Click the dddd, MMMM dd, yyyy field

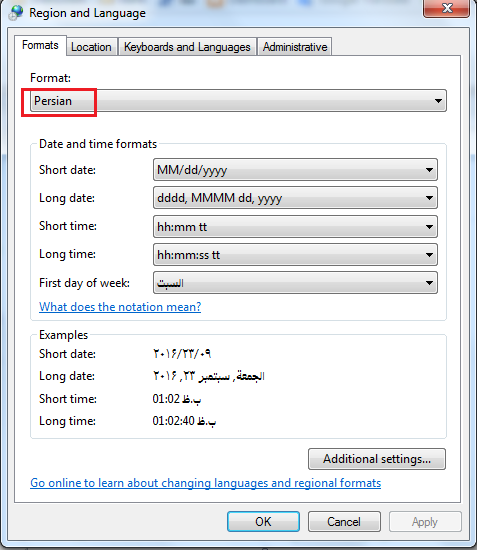pos(295,198)
